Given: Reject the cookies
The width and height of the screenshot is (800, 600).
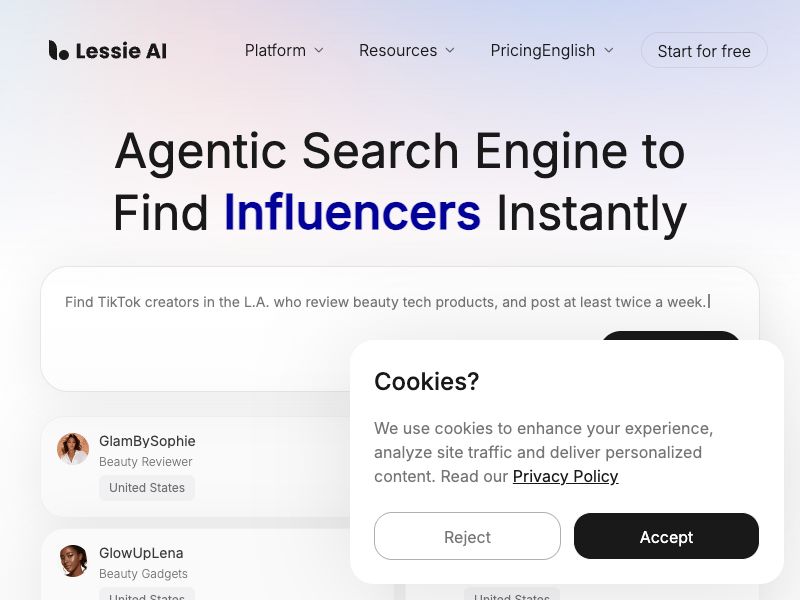Looking at the screenshot, I should [467, 537].
